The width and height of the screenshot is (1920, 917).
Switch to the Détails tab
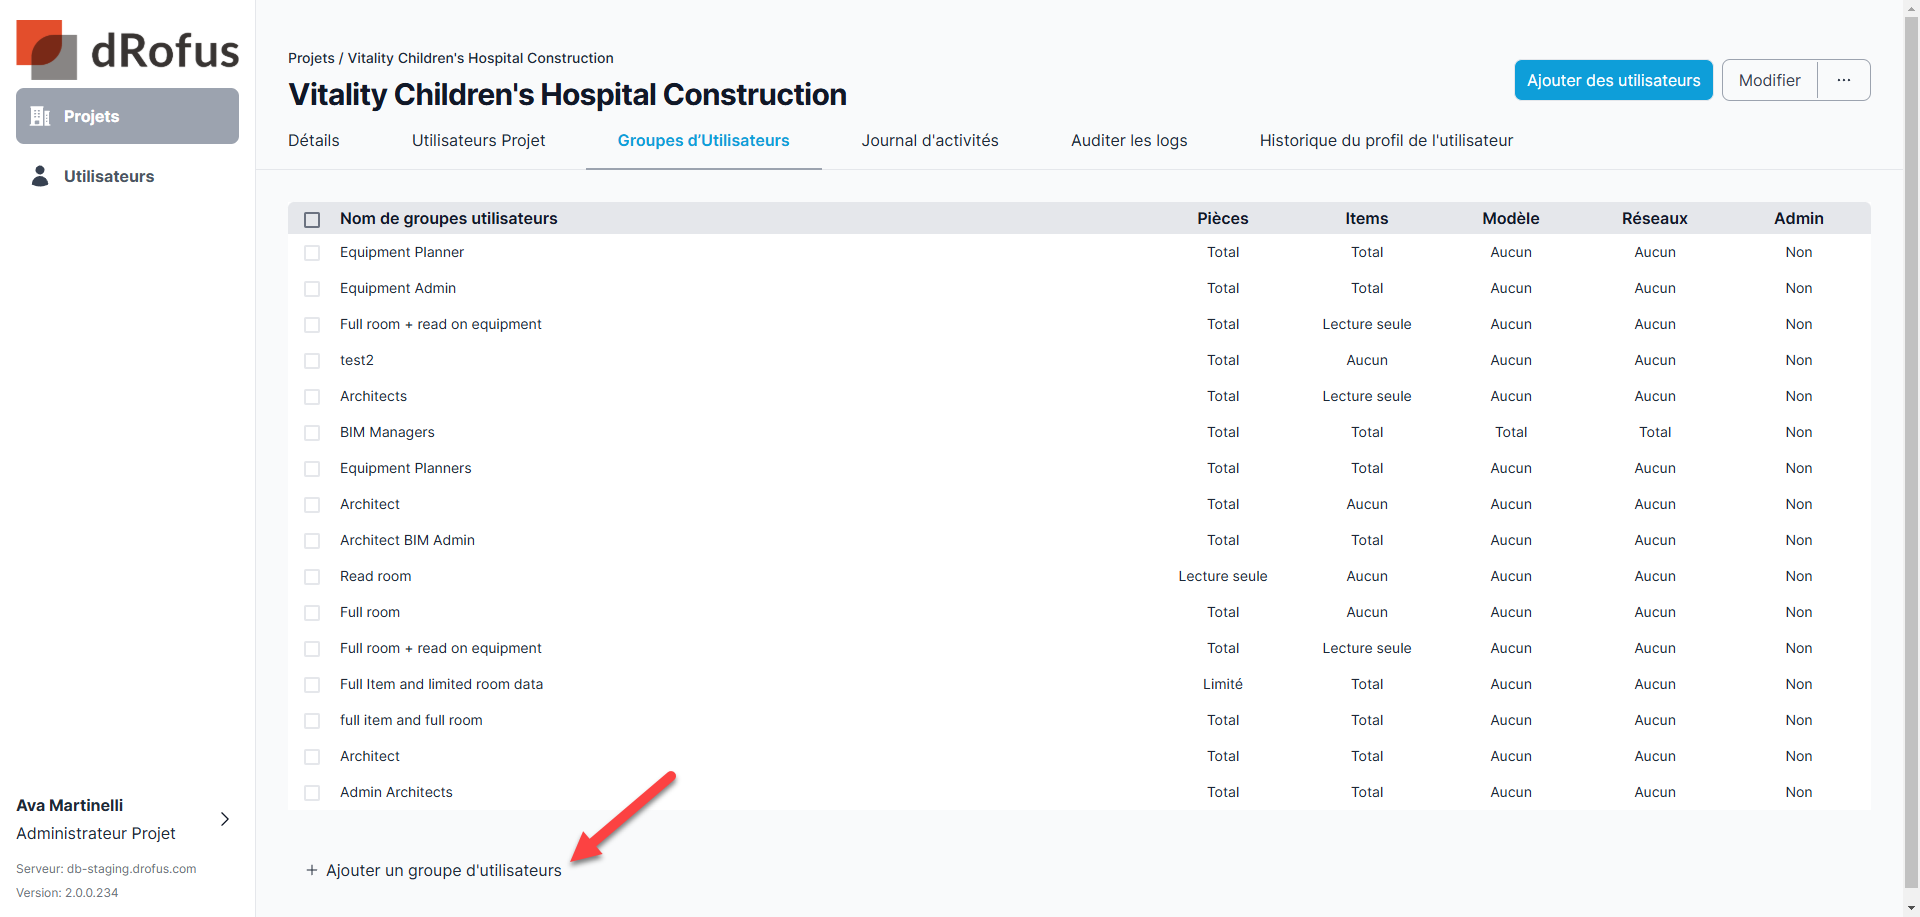pos(313,140)
